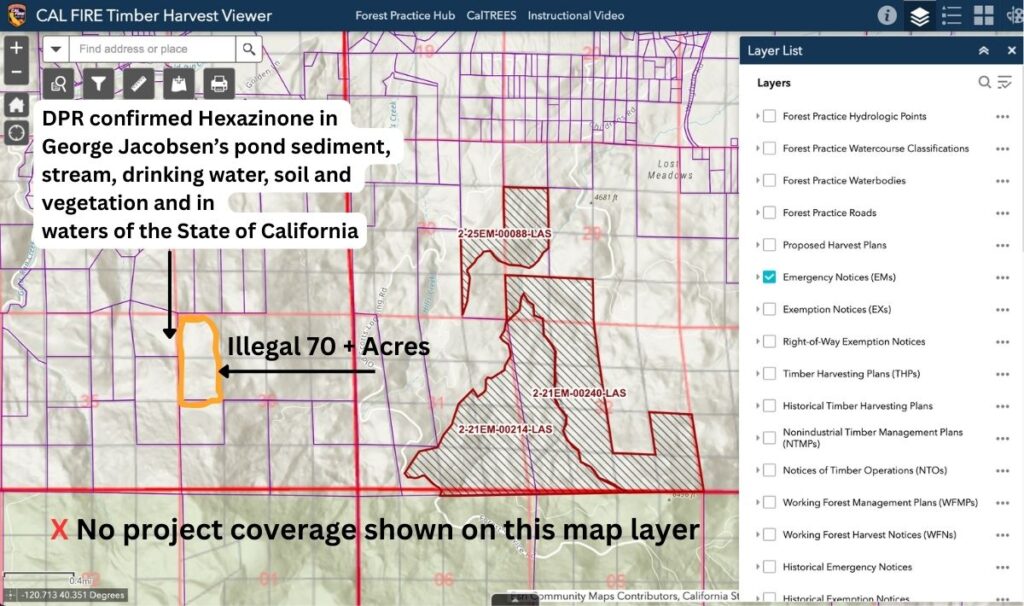Screen dimensions: 1024x606
Task: Open options for Forest Practice Roads layer
Action: (1002, 214)
